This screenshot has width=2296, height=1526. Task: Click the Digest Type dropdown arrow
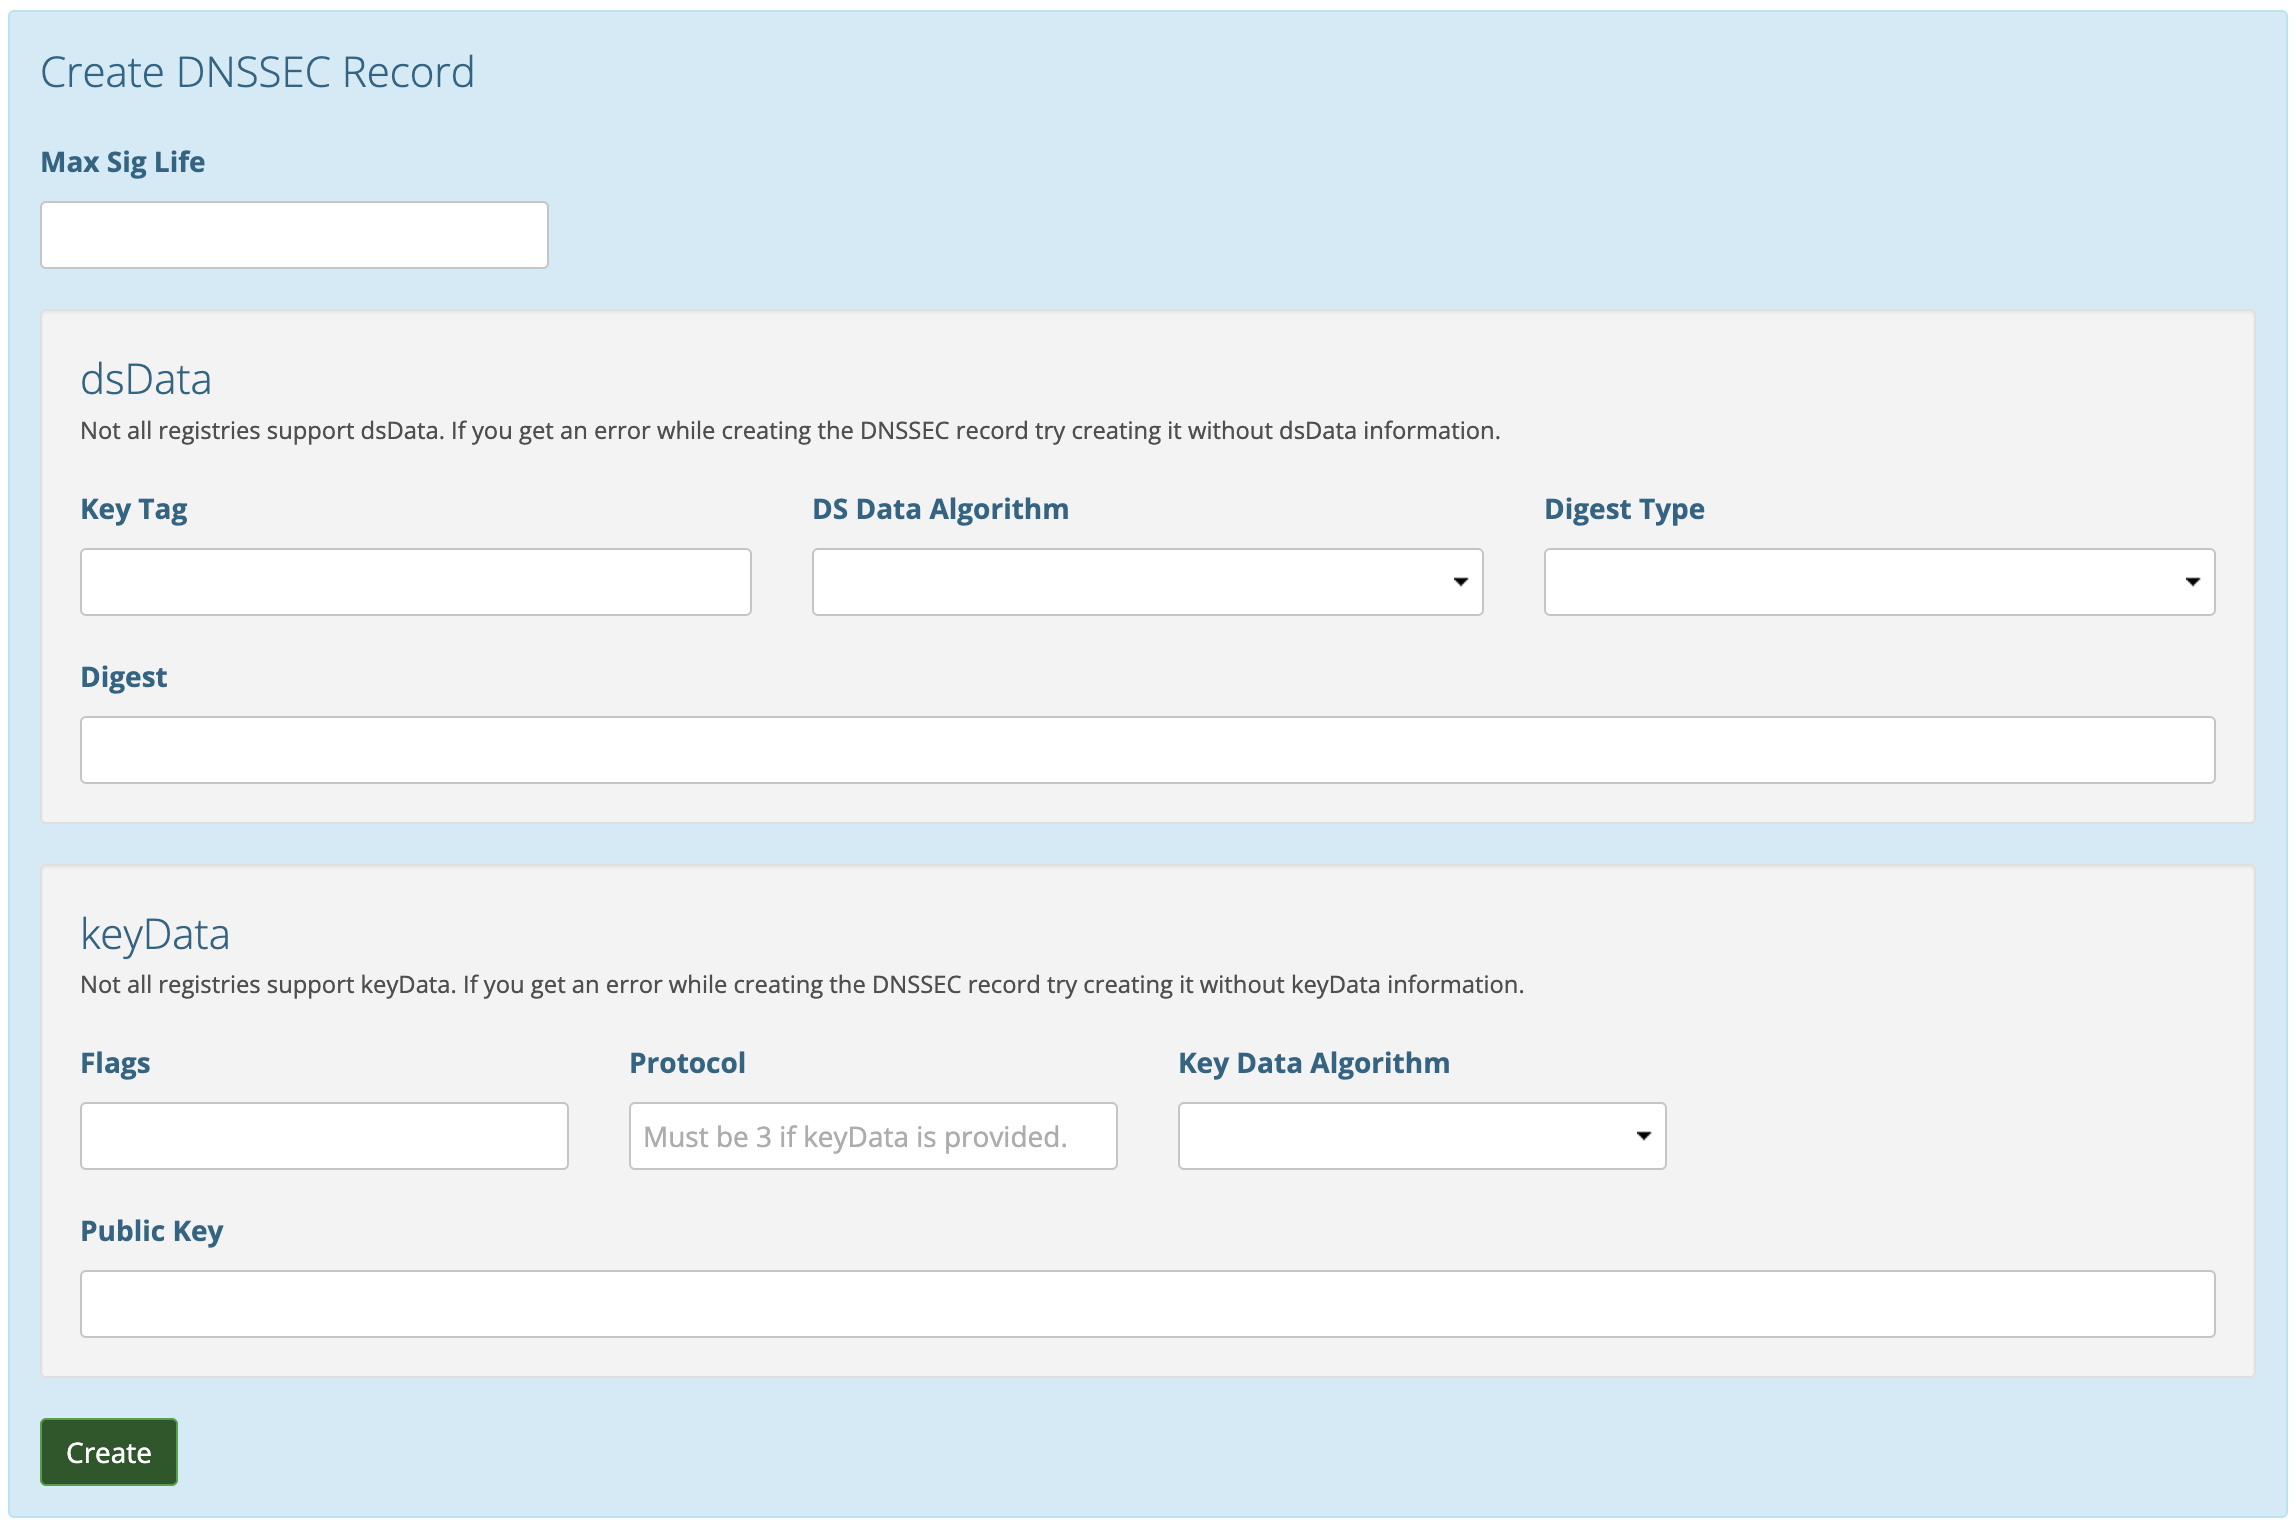tap(2192, 582)
